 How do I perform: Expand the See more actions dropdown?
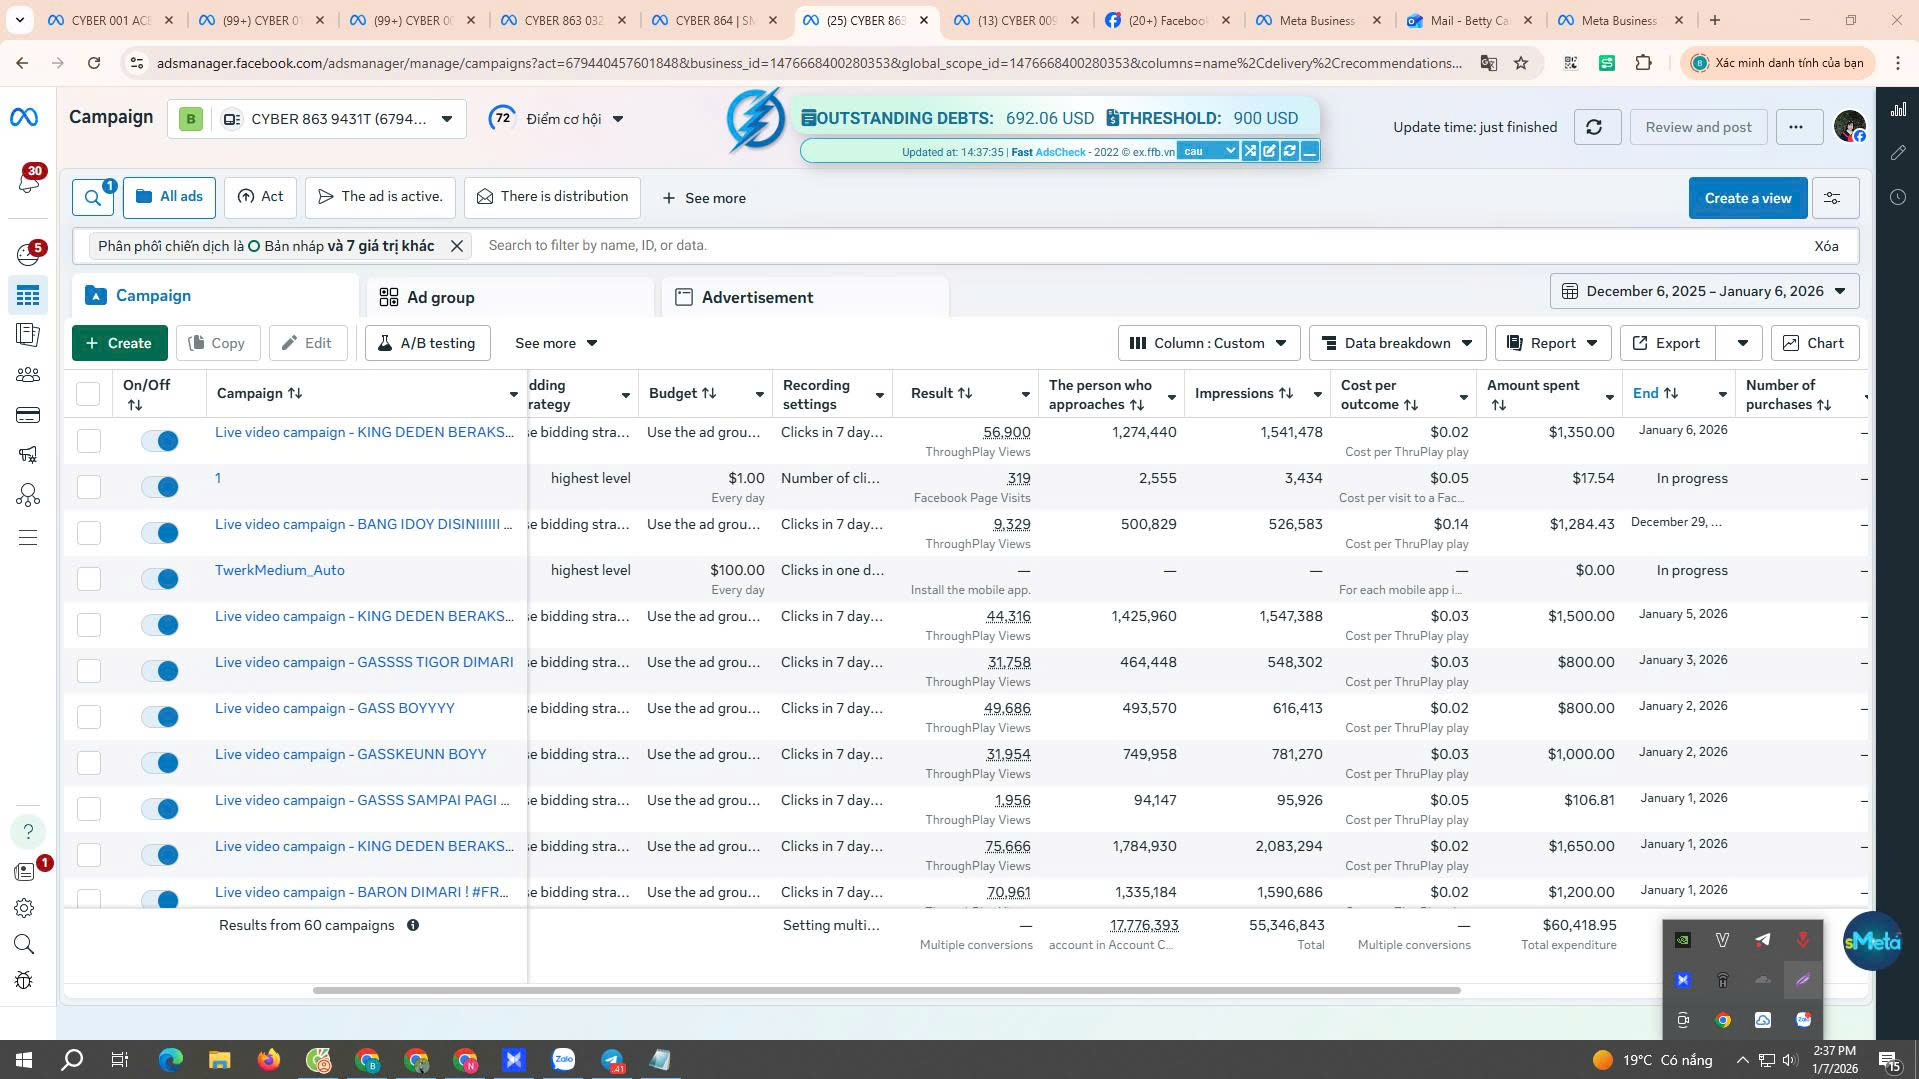tap(556, 343)
